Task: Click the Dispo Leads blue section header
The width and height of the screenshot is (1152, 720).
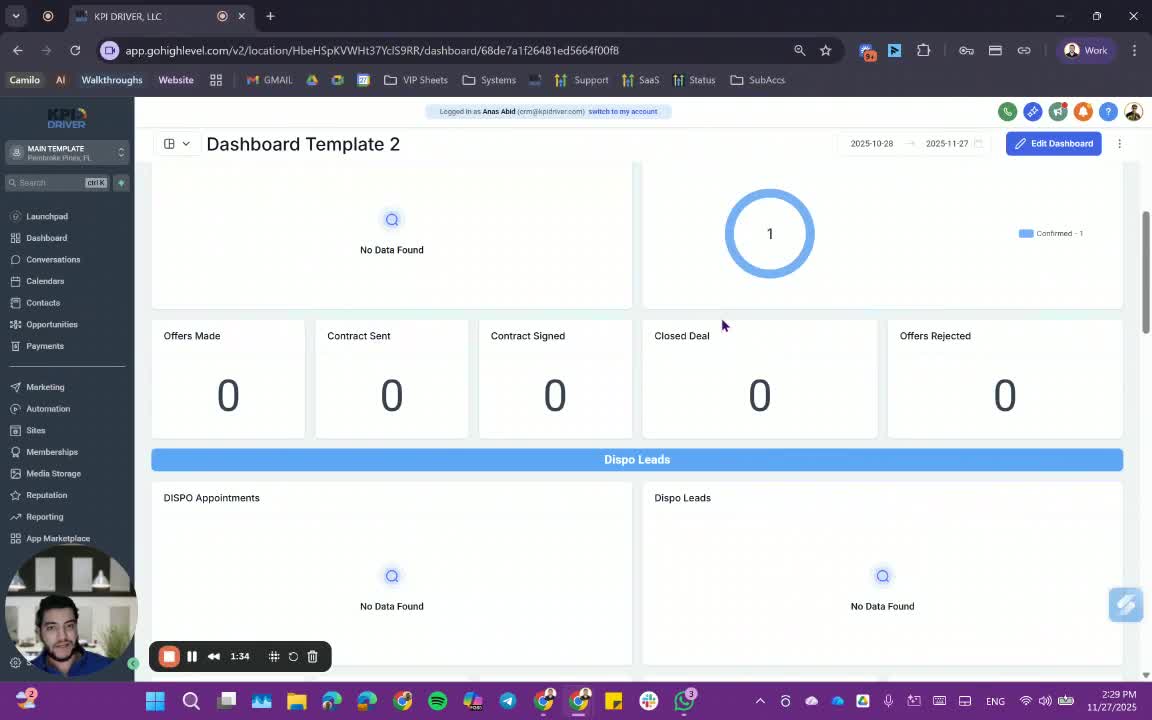Action: pyautogui.click(x=637, y=460)
